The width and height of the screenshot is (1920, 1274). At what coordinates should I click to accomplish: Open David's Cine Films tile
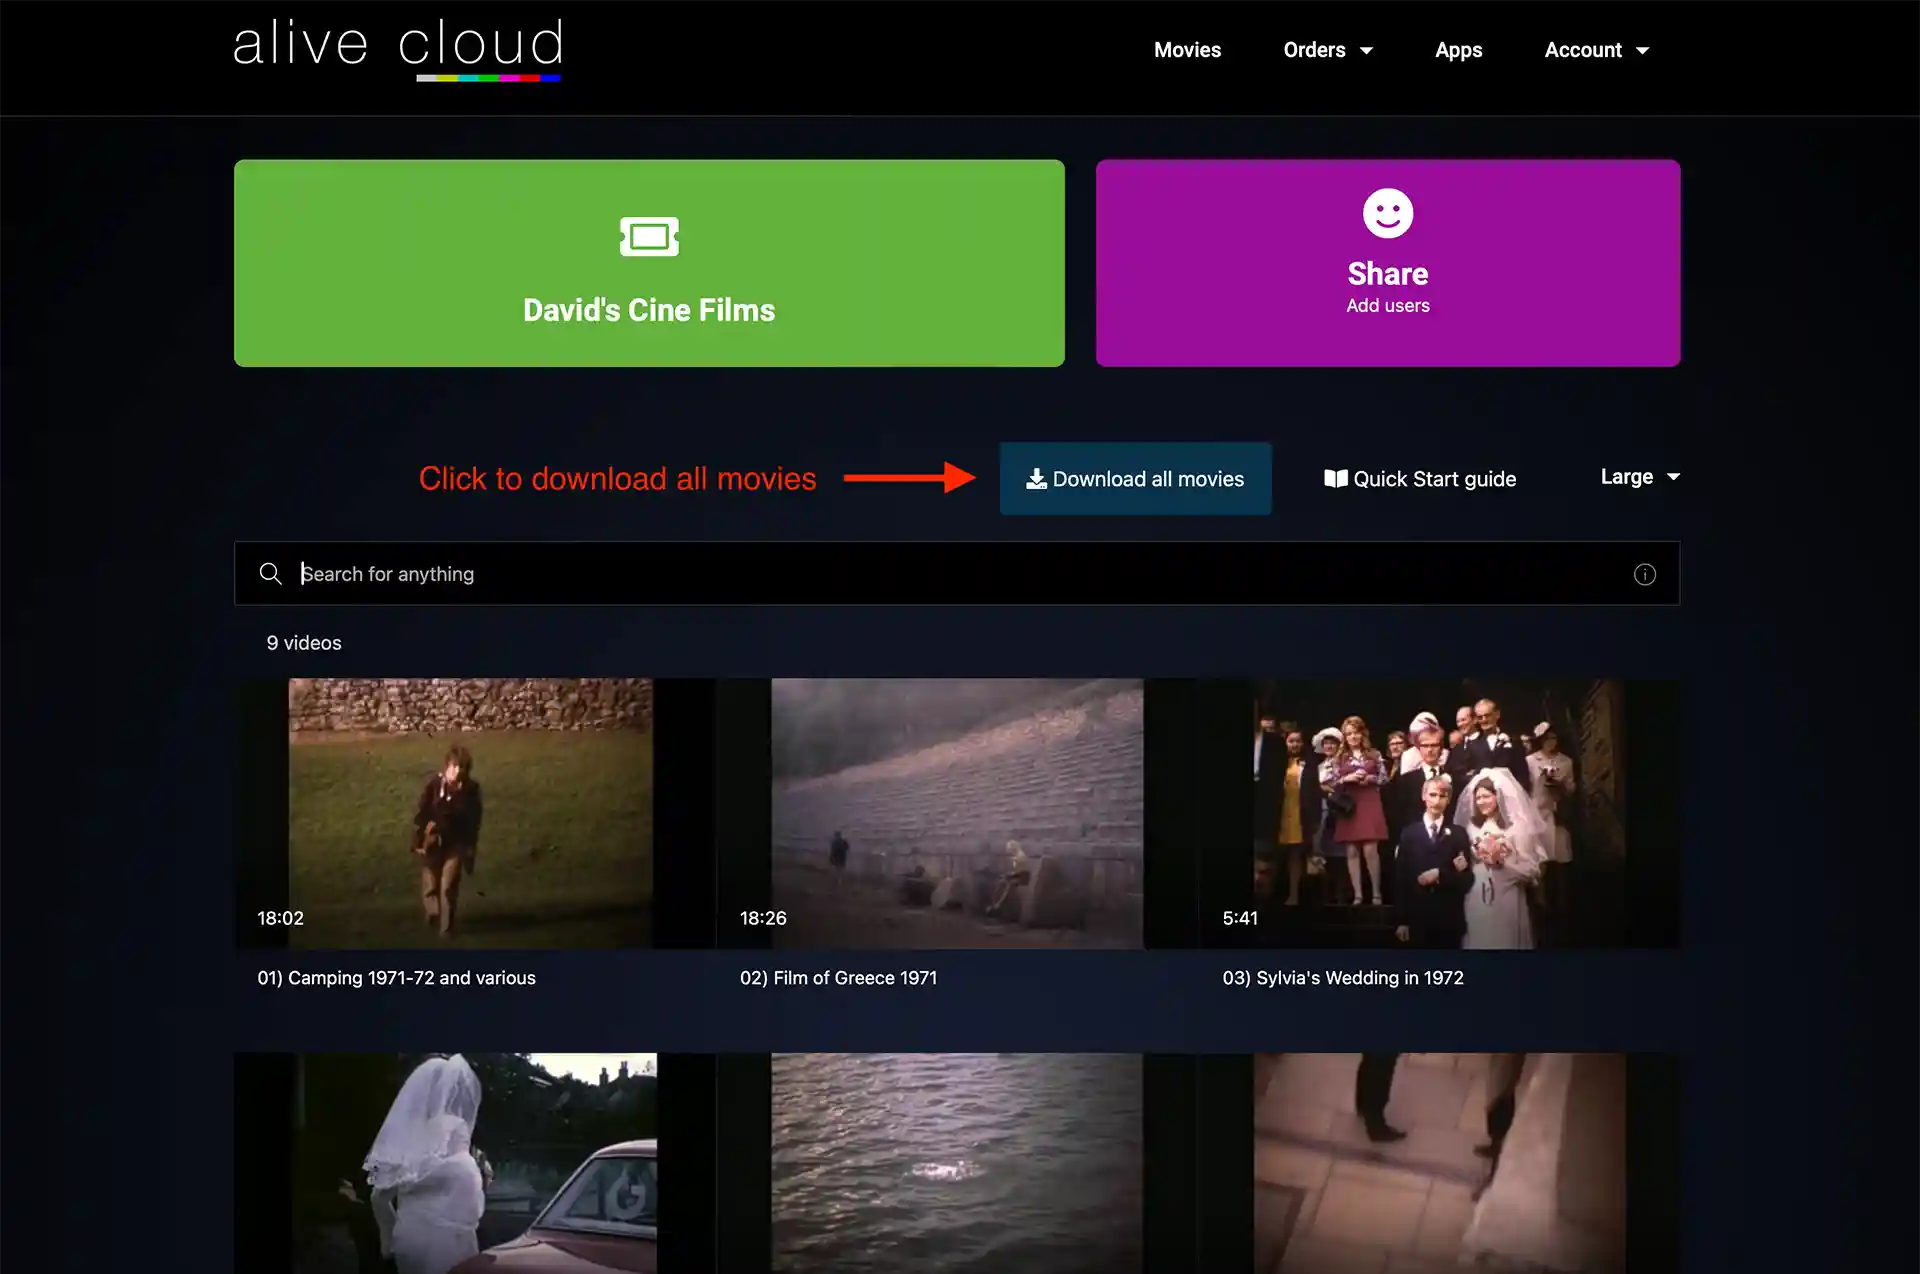[649, 263]
